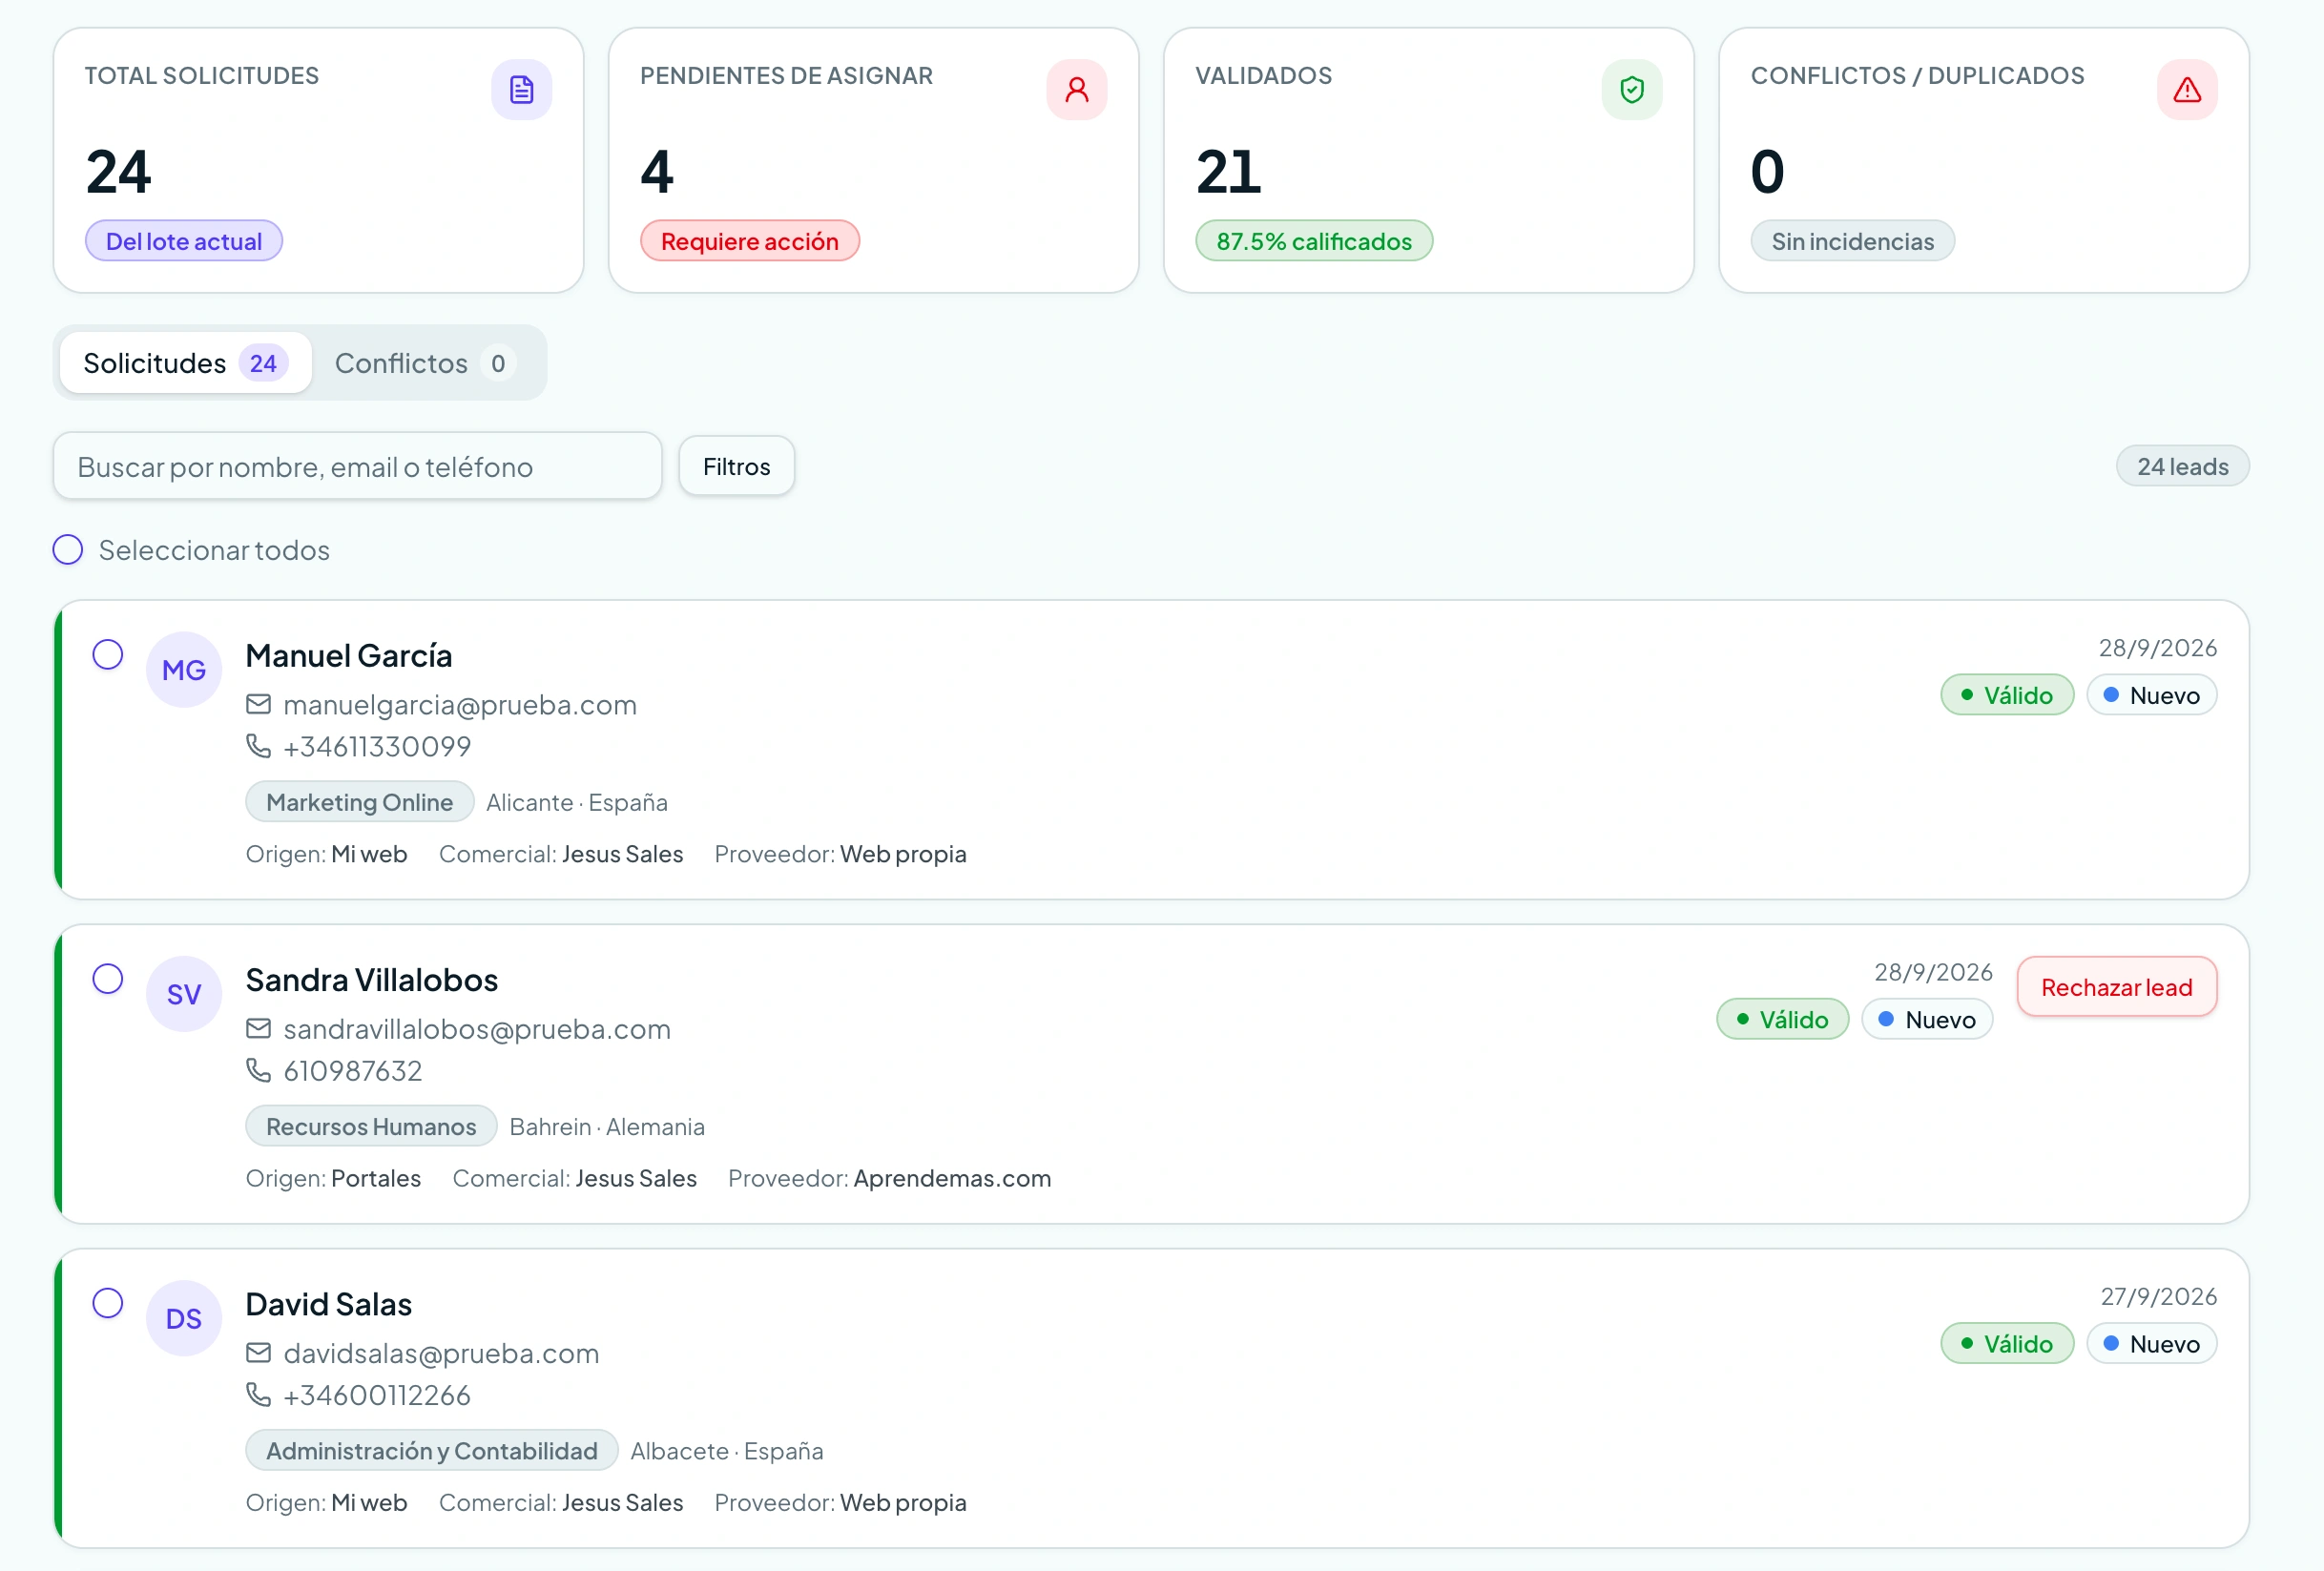Image resolution: width=2324 pixels, height=1571 pixels.
Task: Click the DS avatar of David Salas
Action: pos(184,1318)
